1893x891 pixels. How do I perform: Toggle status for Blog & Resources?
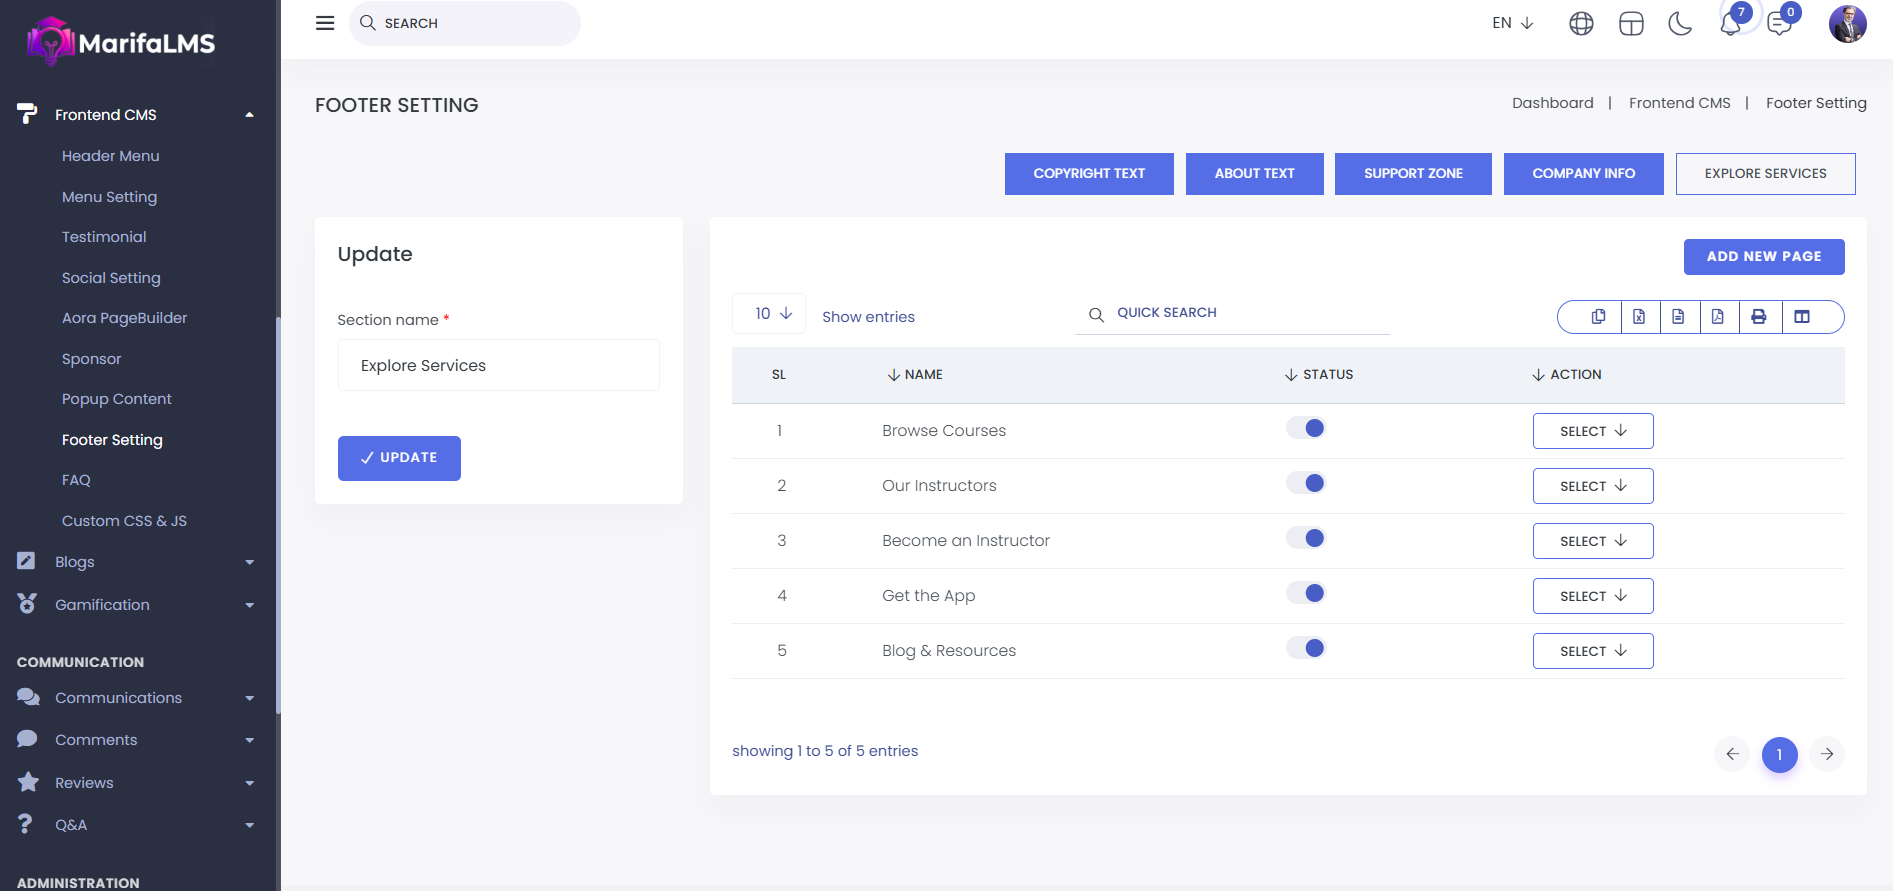click(1306, 649)
